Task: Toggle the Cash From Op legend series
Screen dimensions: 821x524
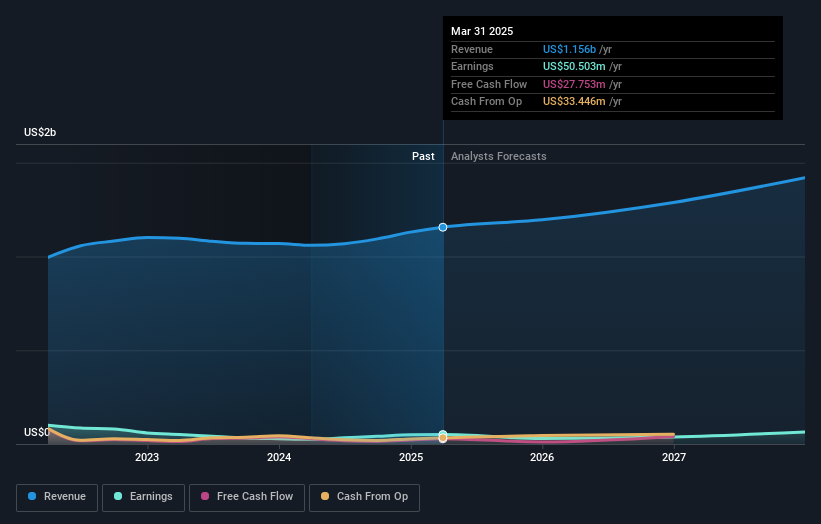Action: [x=364, y=497]
